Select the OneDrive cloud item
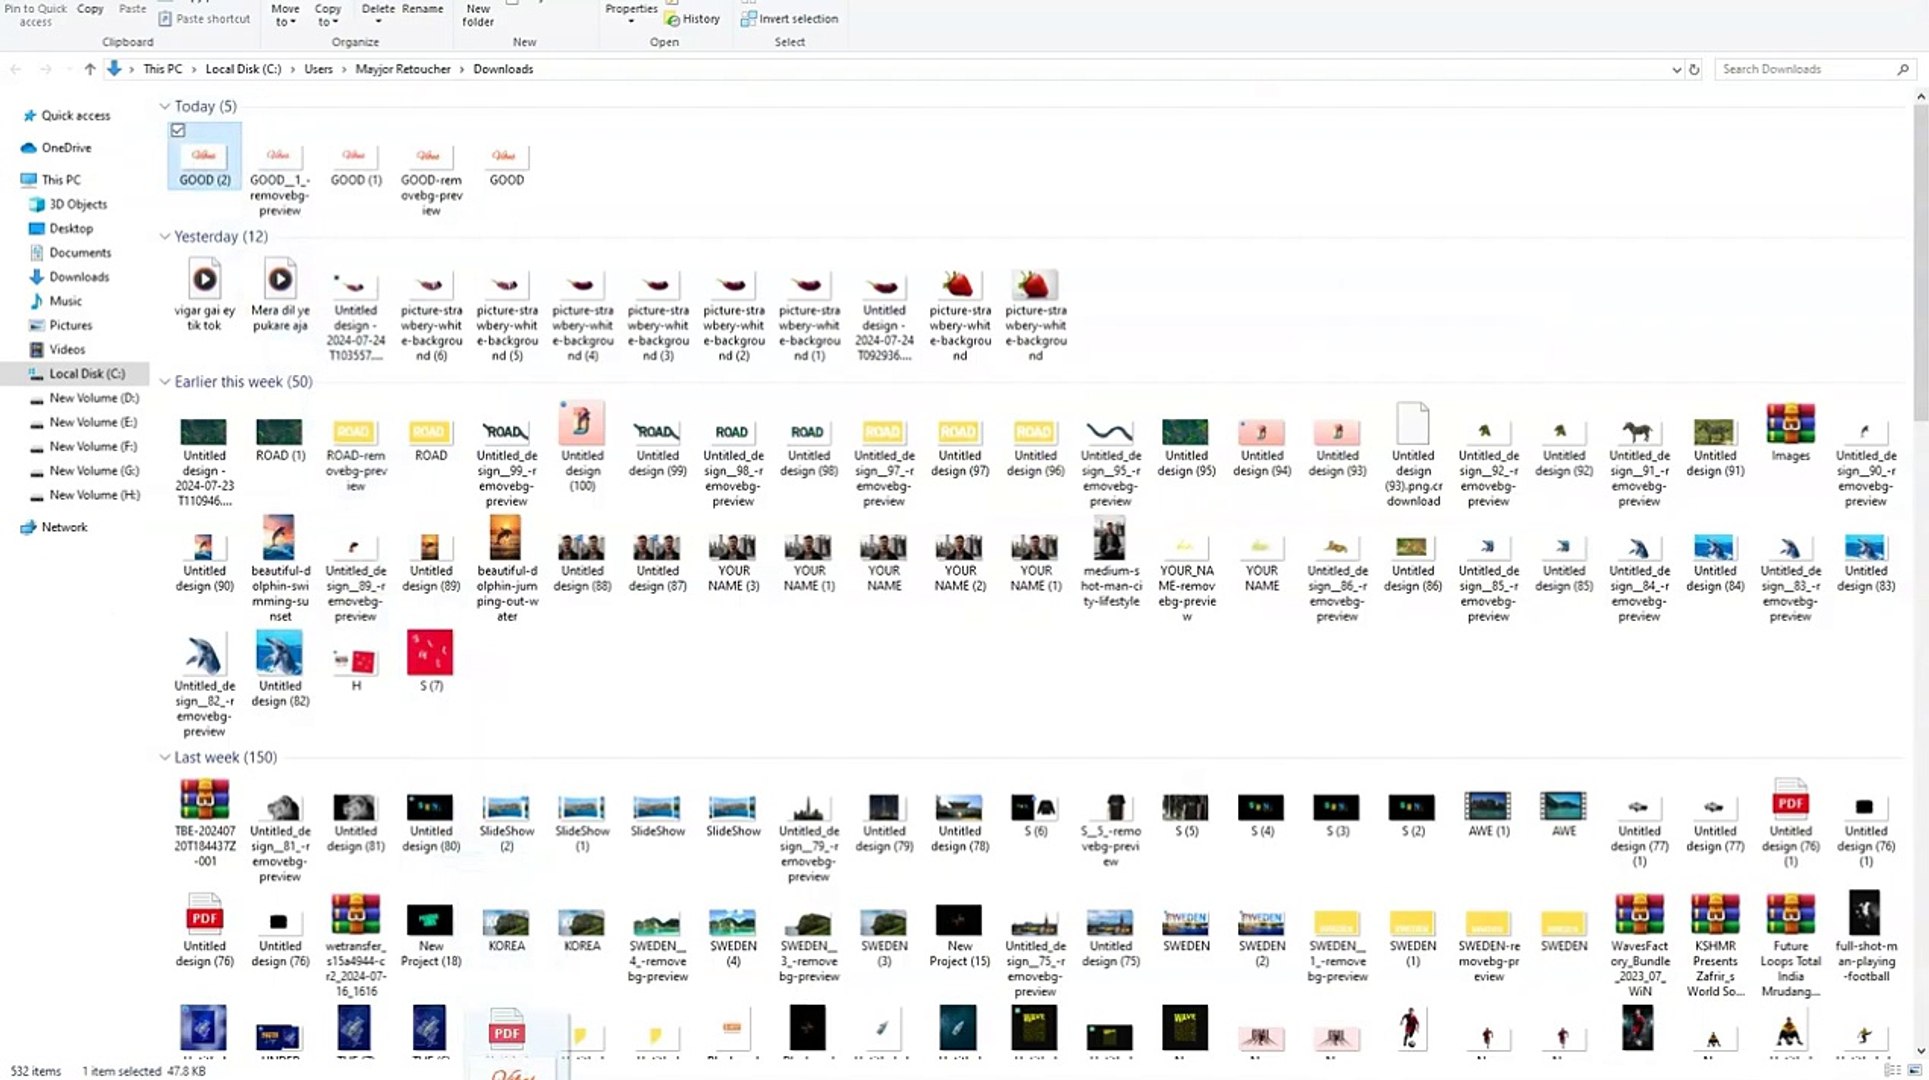This screenshot has height=1080, width=1929. (x=66, y=148)
